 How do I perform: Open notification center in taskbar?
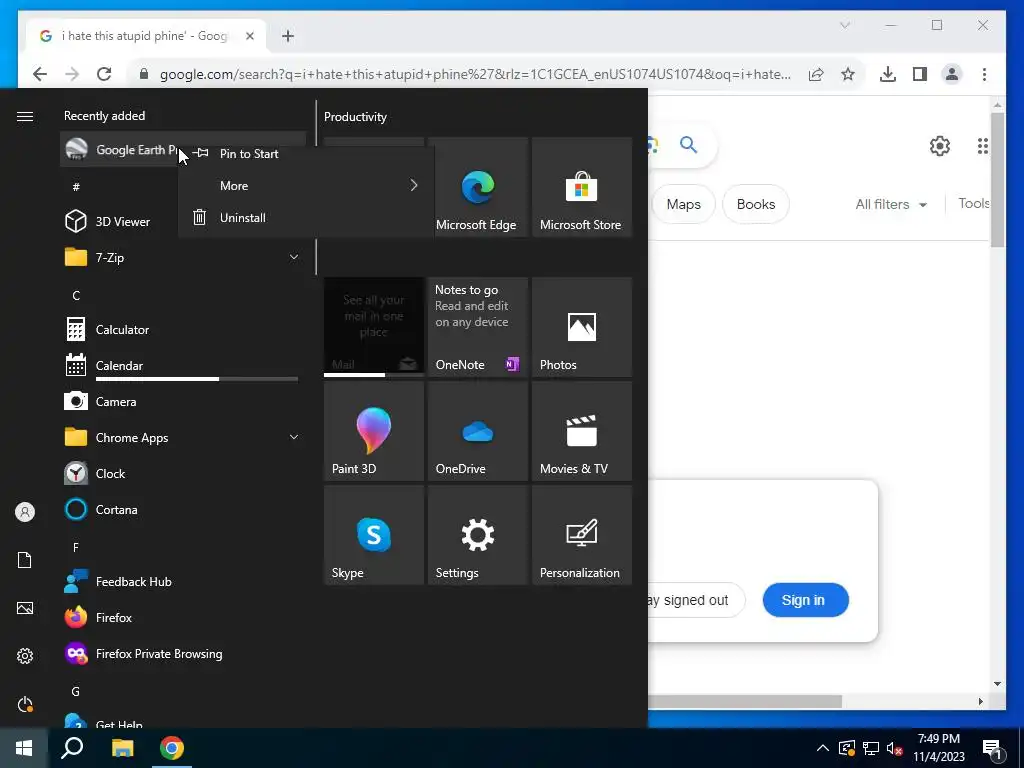click(992, 748)
